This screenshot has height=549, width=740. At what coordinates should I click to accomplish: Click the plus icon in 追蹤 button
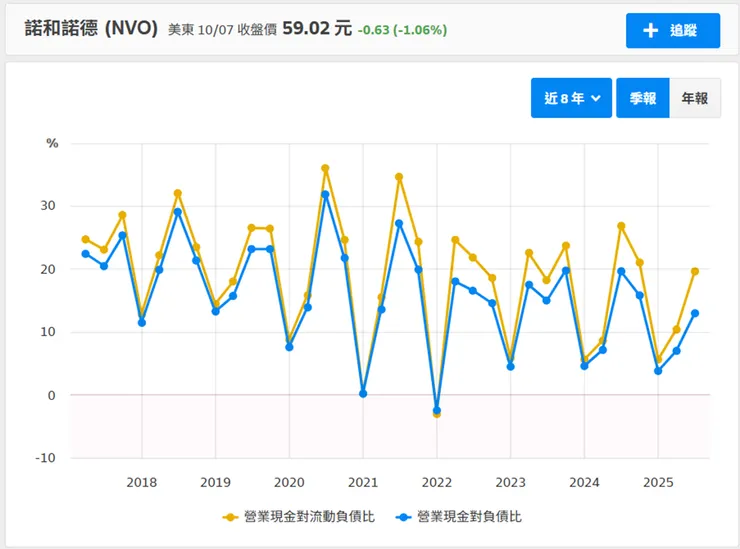coord(650,31)
